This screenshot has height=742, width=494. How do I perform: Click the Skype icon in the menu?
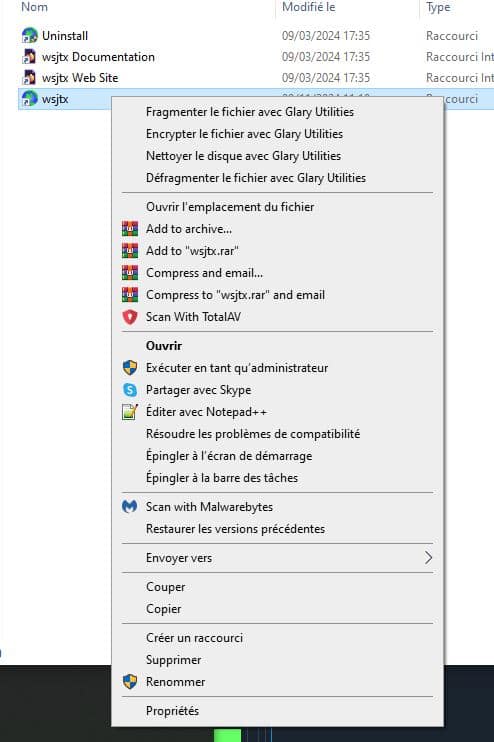click(130, 389)
